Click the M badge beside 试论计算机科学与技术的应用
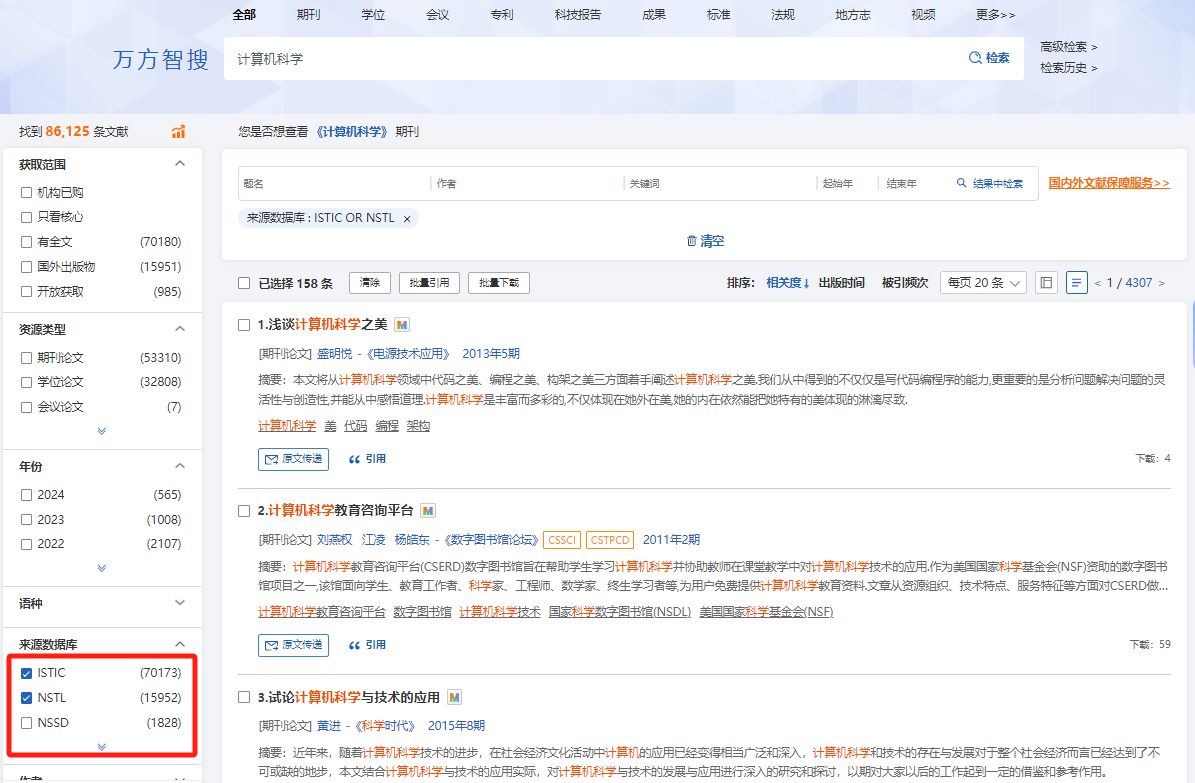Viewport: 1195px width, 783px height. tap(454, 697)
